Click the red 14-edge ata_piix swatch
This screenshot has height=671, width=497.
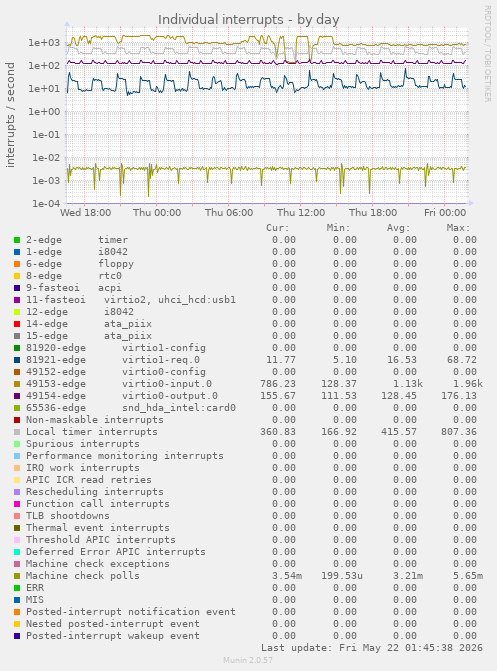[x=17, y=324]
